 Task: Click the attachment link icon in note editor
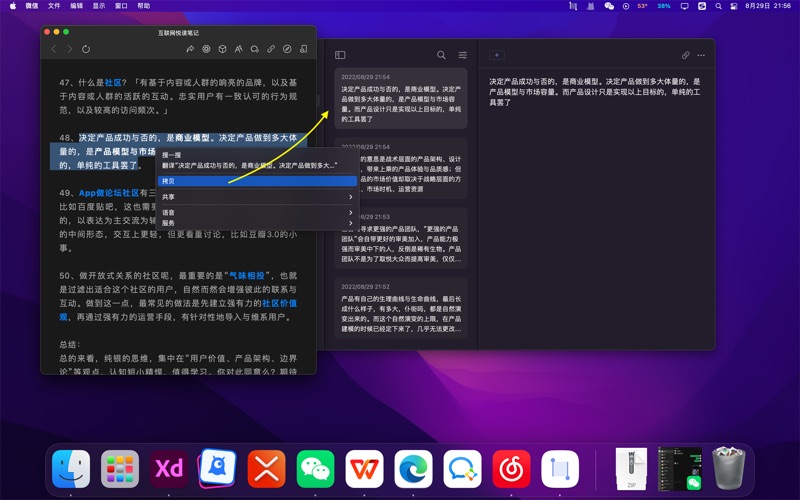(685, 55)
